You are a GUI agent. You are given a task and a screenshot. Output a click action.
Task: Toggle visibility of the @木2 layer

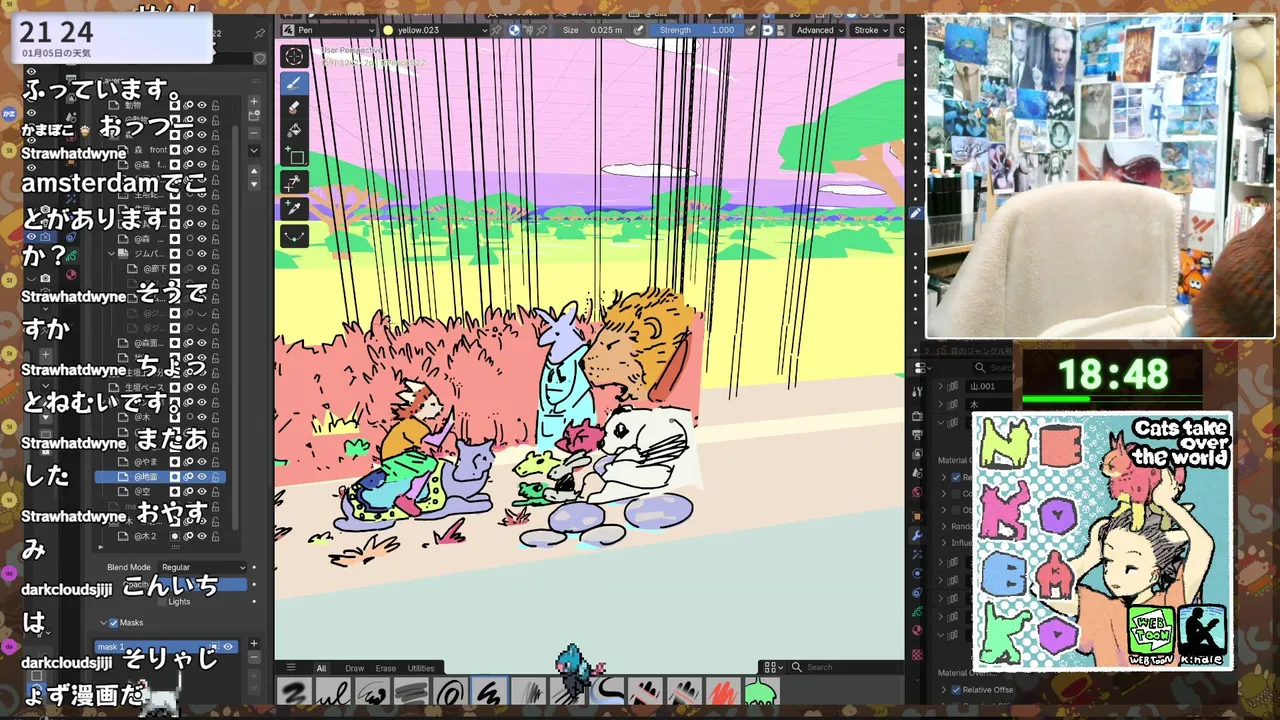click(202, 536)
